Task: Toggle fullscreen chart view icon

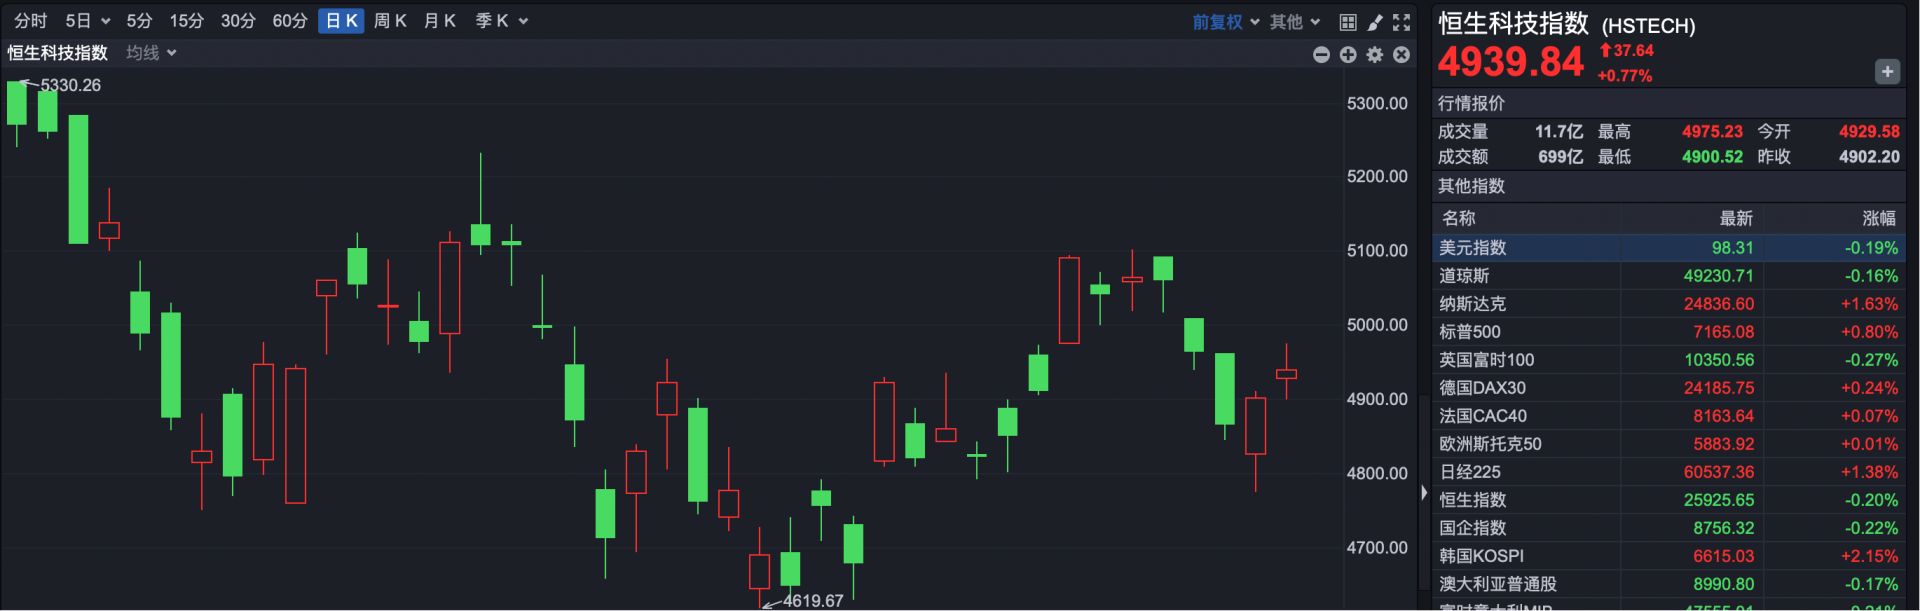Action: click(1402, 22)
